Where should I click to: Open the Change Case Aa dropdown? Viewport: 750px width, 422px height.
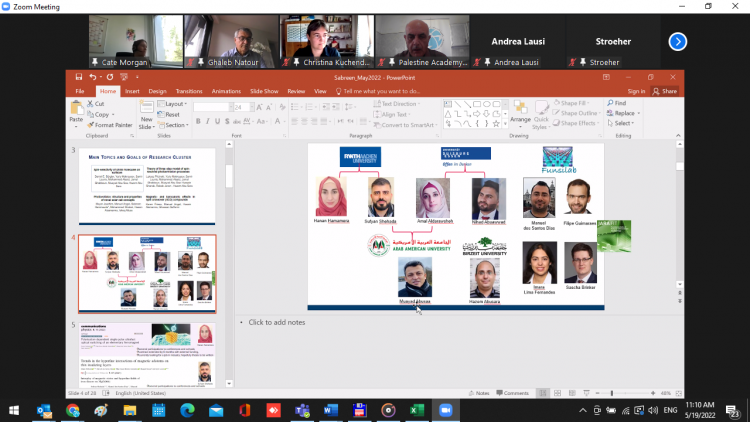tap(262, 122)
